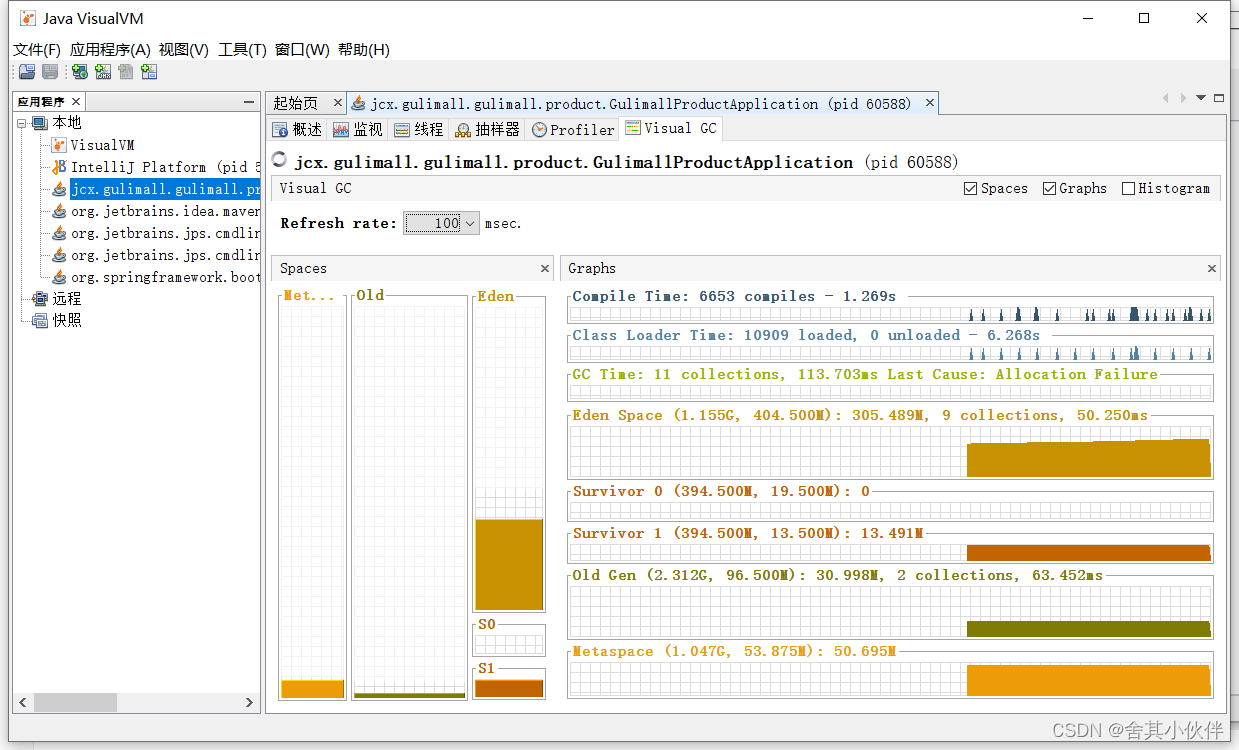Click the Java icon beside org.springframework.boot
Viewport: 1239px width, 750px height.
coord(59,277)
